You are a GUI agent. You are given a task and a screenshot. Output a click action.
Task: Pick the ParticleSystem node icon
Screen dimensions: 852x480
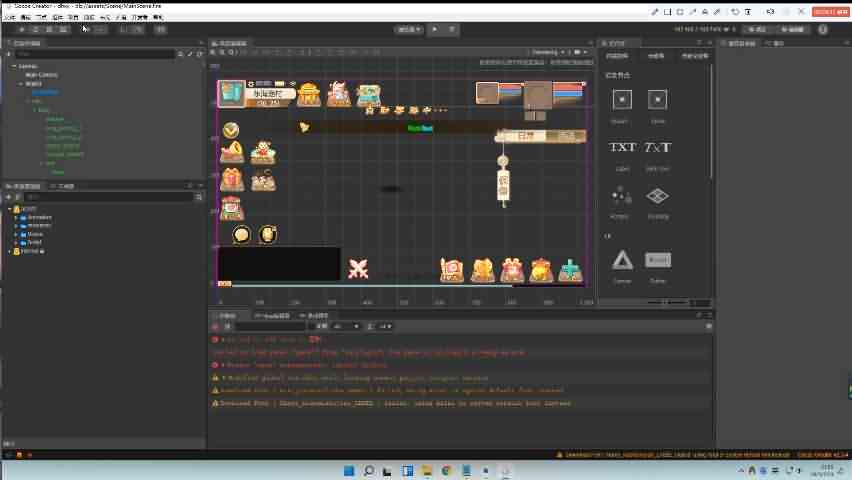click(x=622, y=195)
